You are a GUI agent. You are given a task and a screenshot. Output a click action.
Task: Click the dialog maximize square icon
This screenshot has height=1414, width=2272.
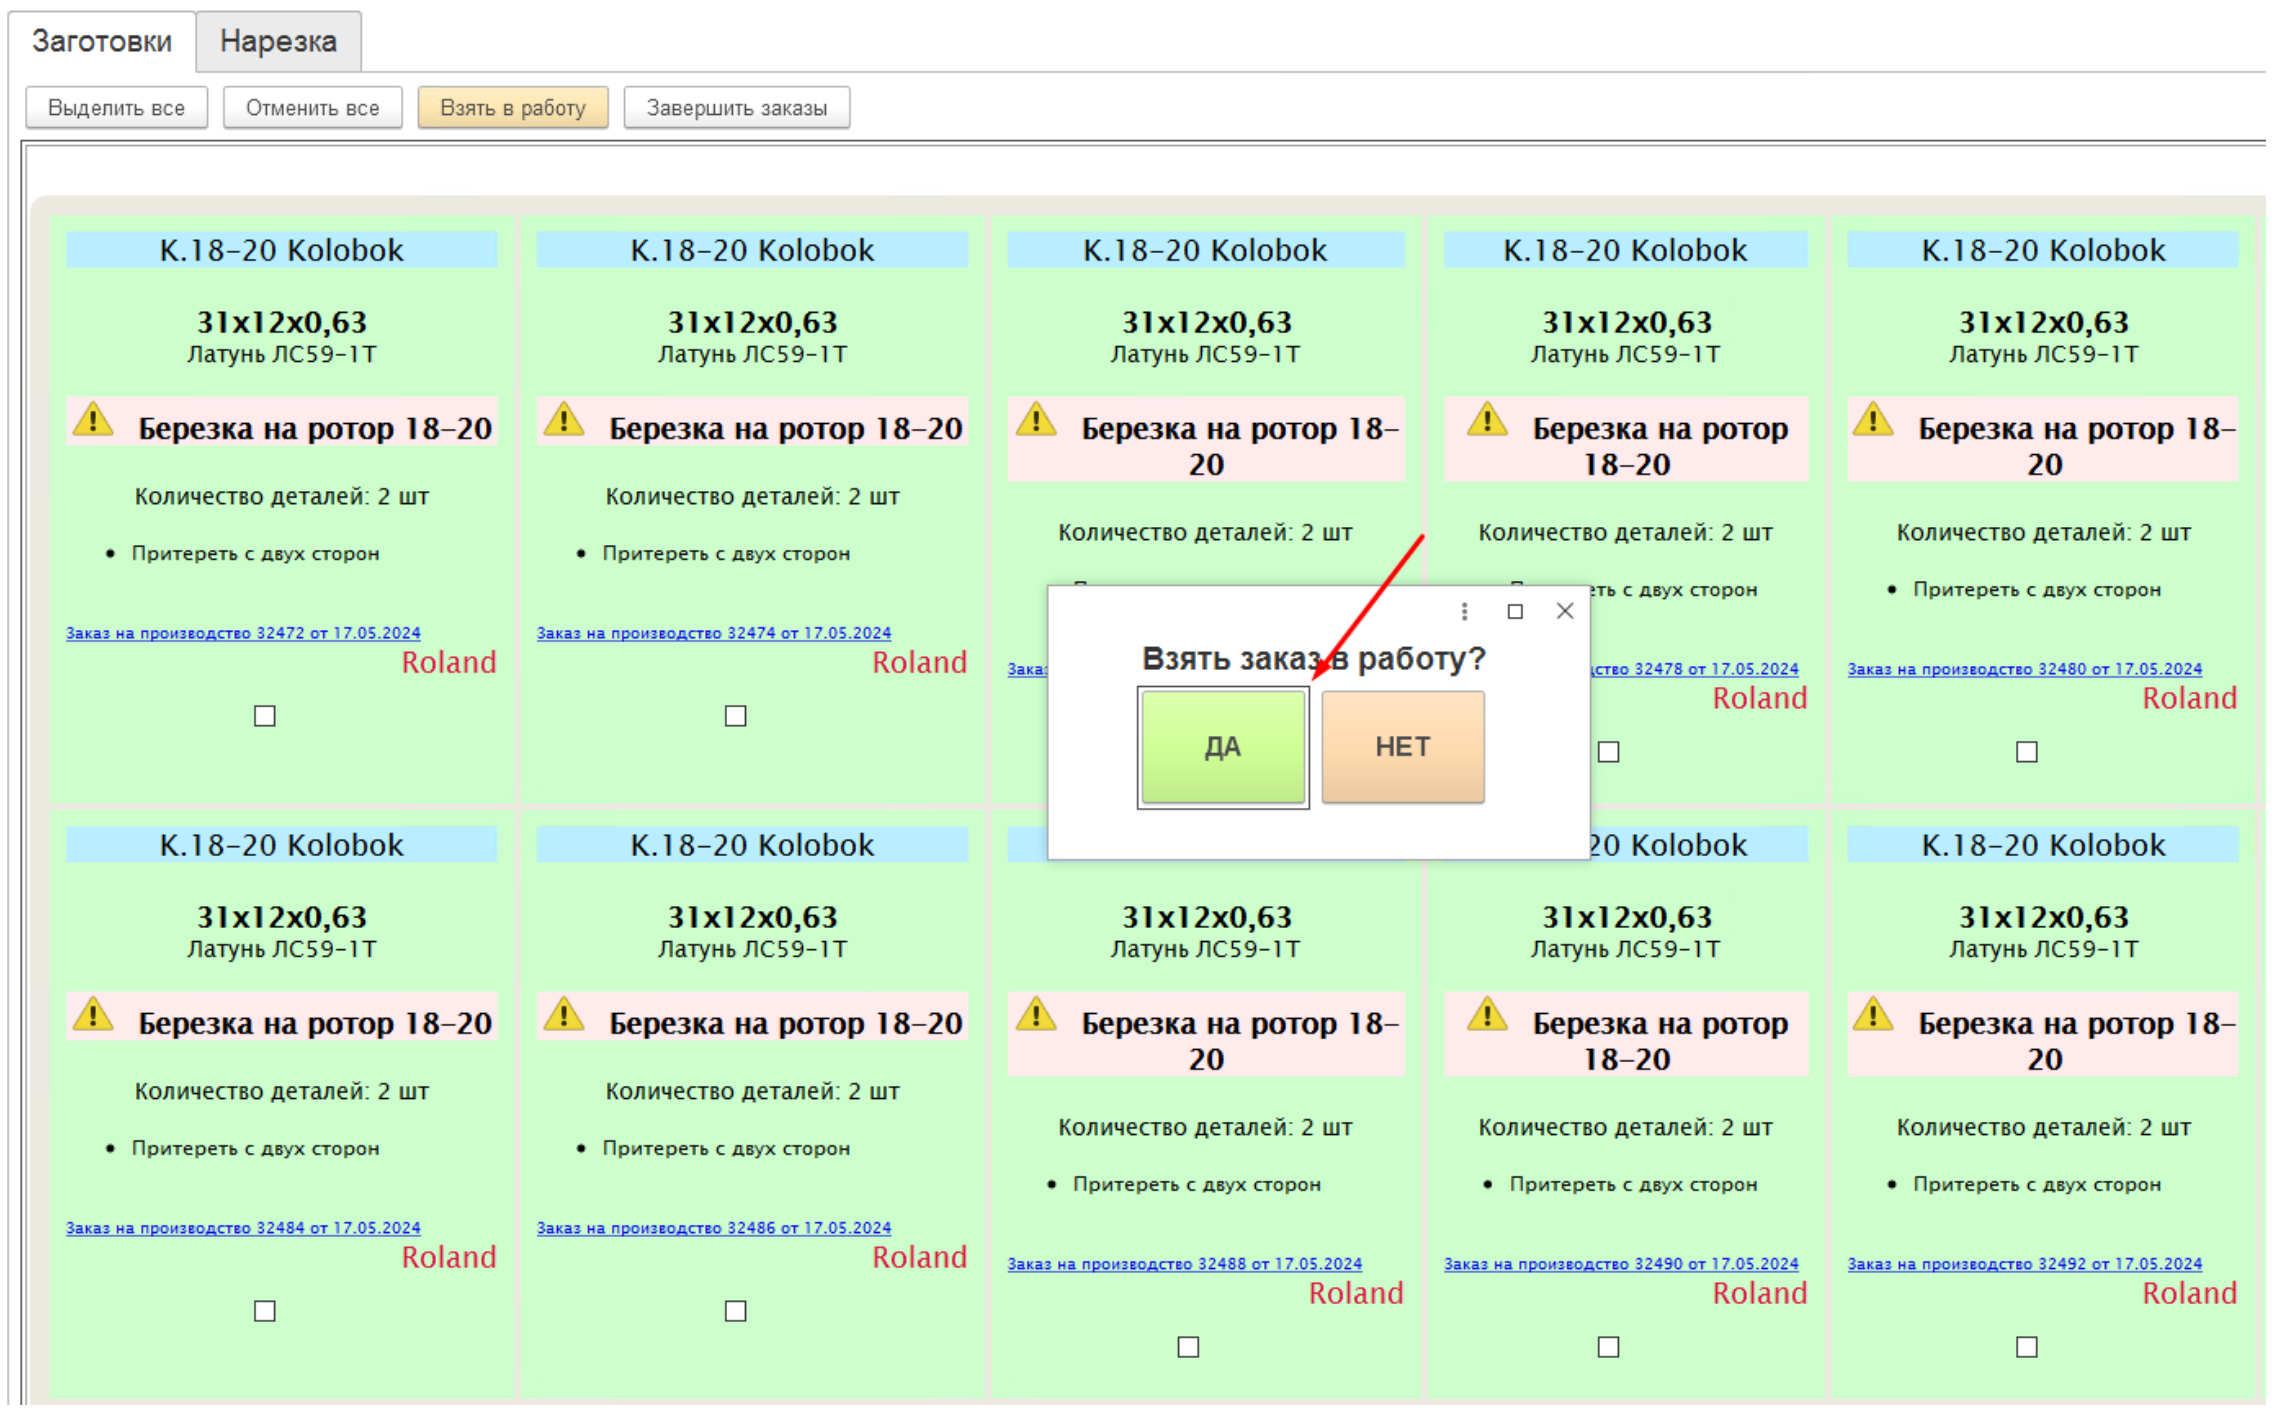(x=1515, y=611)
